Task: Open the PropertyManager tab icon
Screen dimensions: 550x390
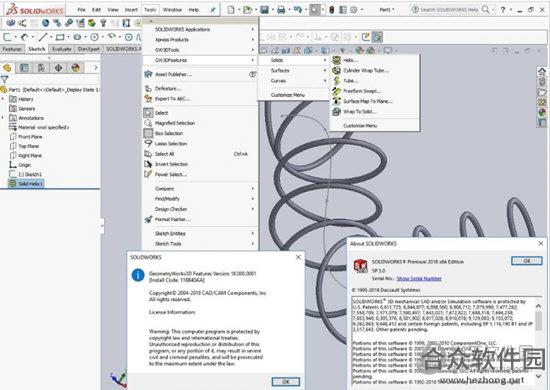Action: click(x=24, y=68)
